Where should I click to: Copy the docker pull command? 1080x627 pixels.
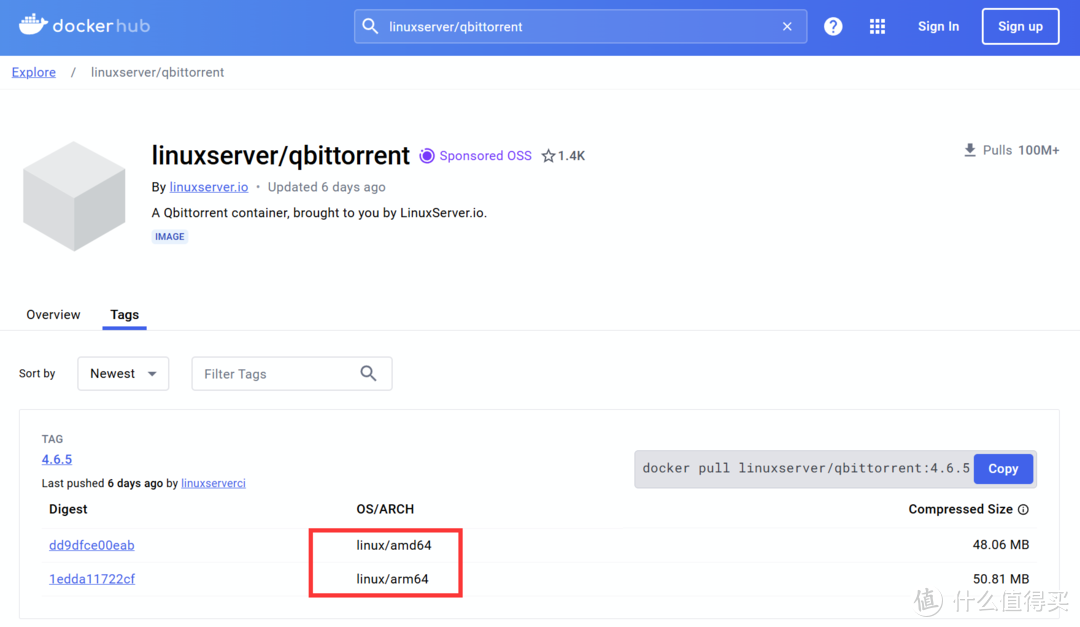[x=1002, y=468]
